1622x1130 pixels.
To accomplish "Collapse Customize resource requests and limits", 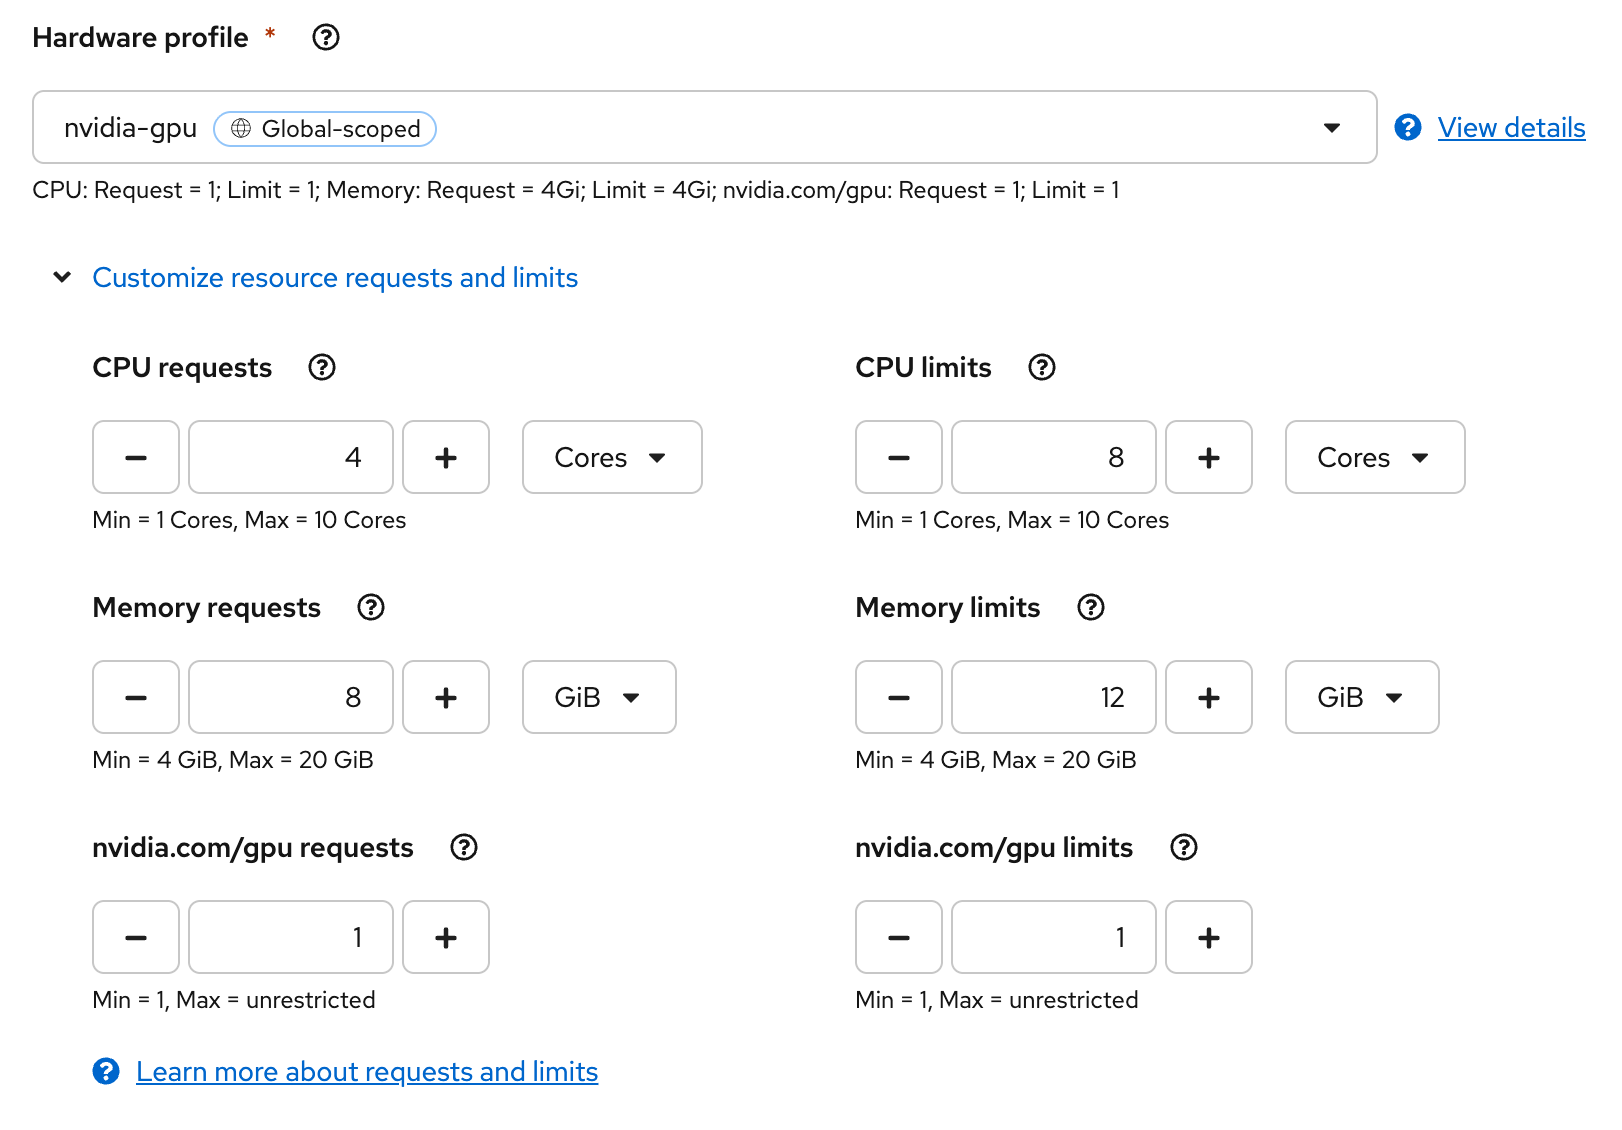I will point(334,278).
